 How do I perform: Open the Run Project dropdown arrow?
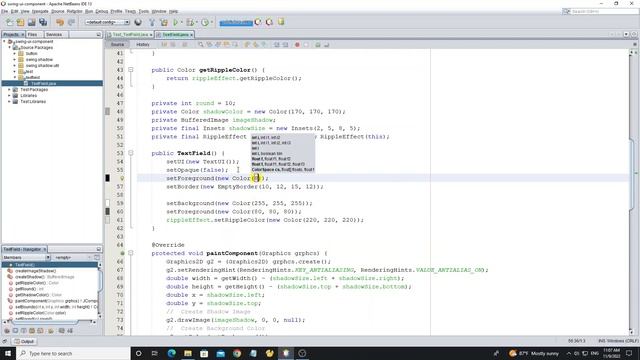click(x=181, y=22)
